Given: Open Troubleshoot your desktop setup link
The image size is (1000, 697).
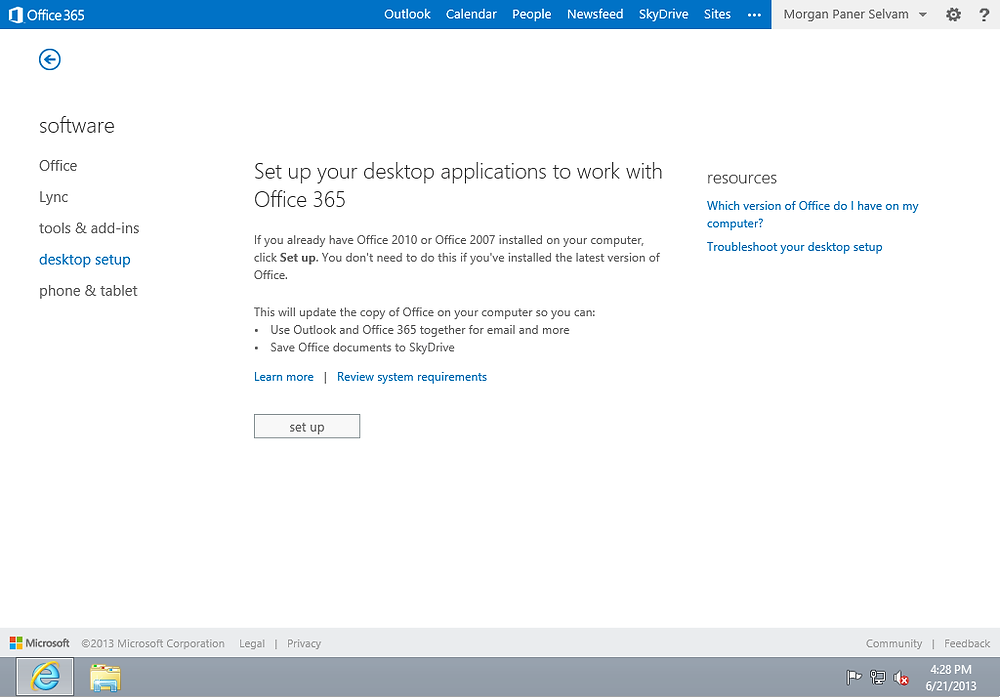Looking at the screenshot, I should [795, 247].
